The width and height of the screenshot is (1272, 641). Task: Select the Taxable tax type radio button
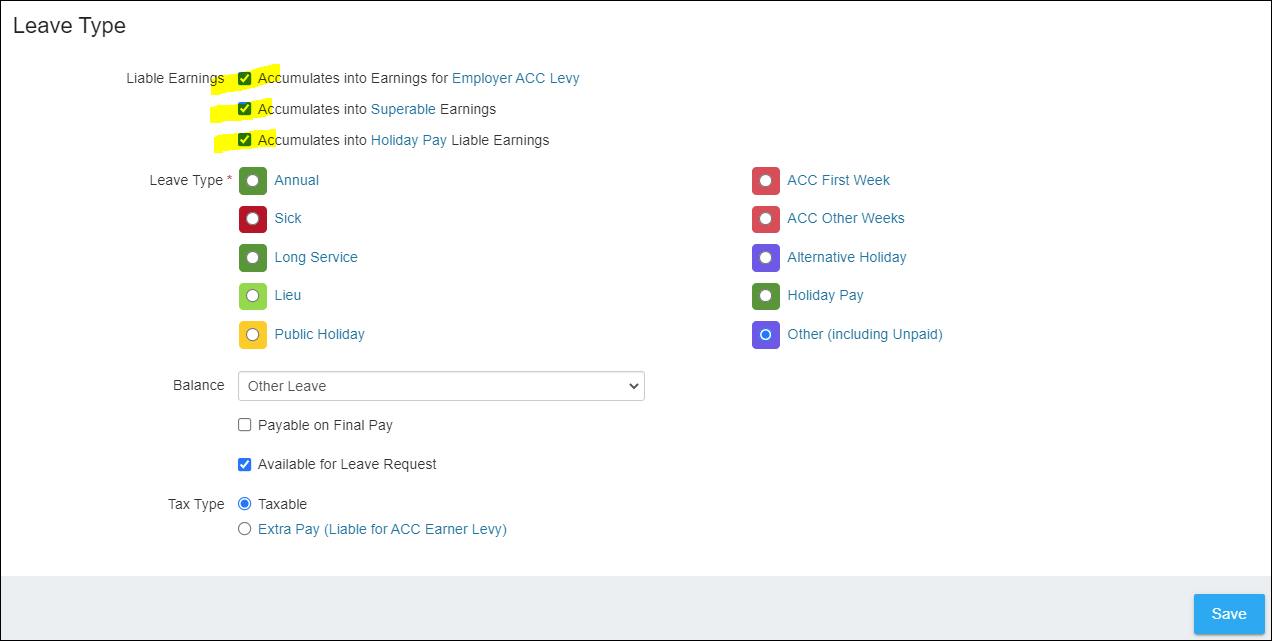point(245,504)
